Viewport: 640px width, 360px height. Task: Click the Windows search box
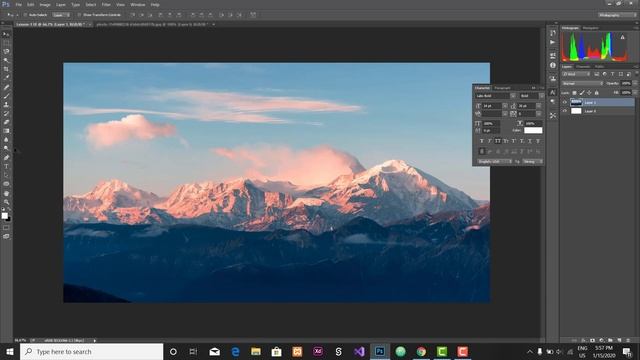click(91, 351)
